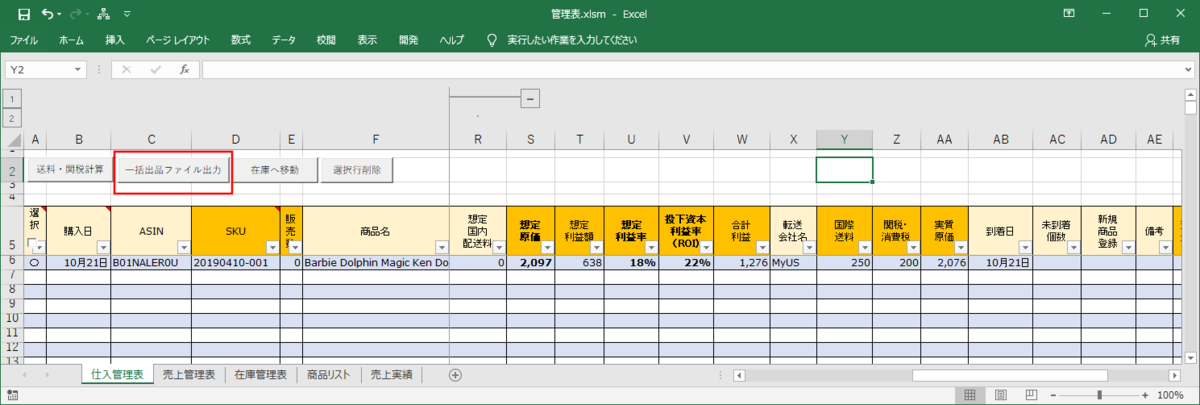The image size is (1200, 405).
Task: Switch to Normal view icon in status bar
Action: 969,395
